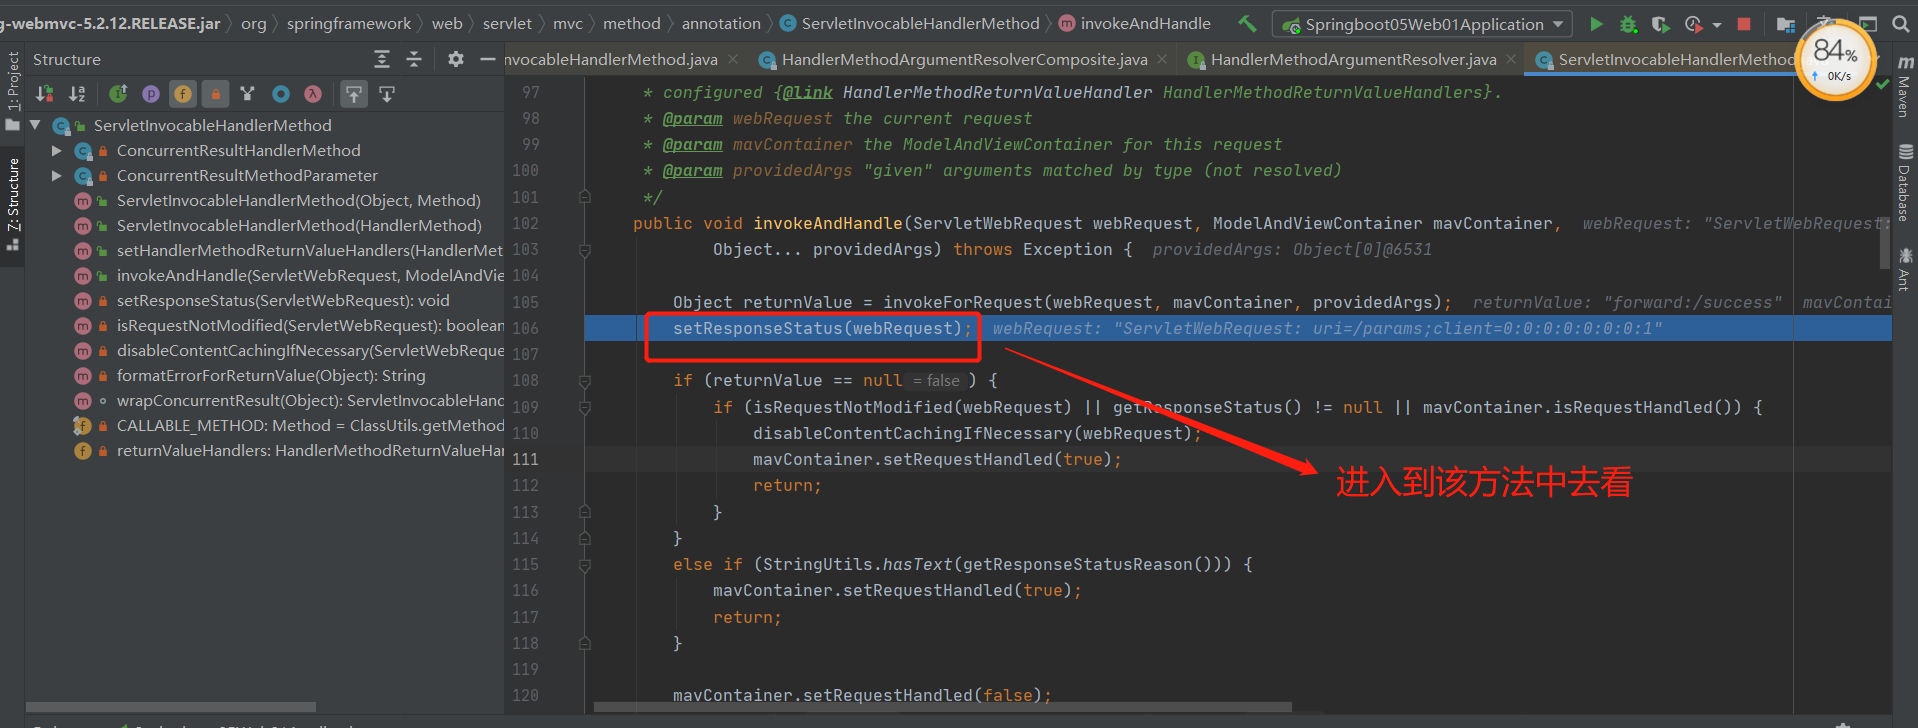Image resolution: width=1918 pixels, height=728 pixels.
Task: Expand ConcurrentResultHandlerMethod tree node
Action: [x=57, y=150]
